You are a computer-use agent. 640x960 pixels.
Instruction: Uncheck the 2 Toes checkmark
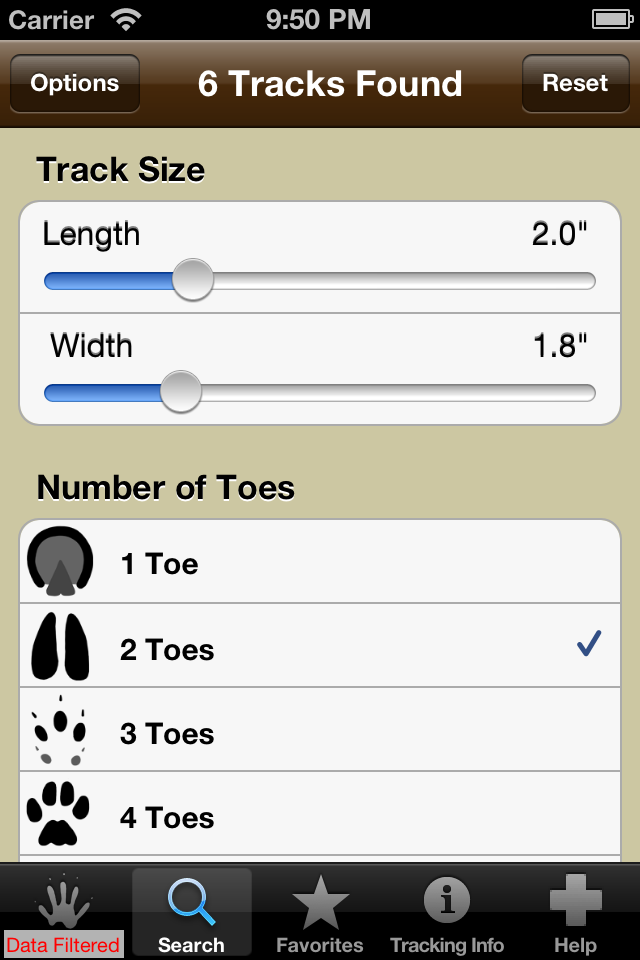(589, 643)
